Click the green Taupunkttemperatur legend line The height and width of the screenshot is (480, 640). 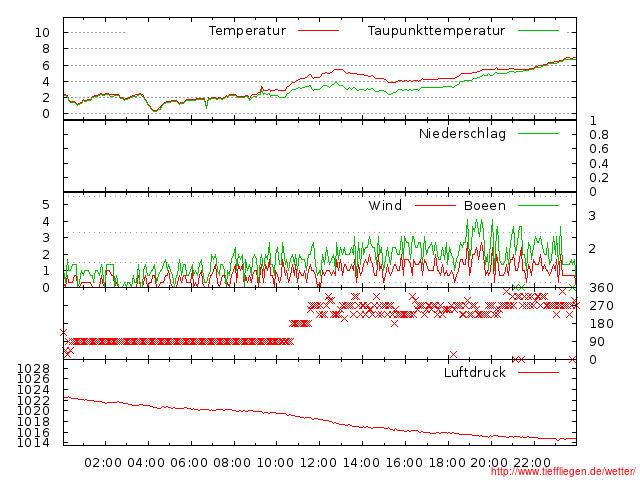pos(538,31)
